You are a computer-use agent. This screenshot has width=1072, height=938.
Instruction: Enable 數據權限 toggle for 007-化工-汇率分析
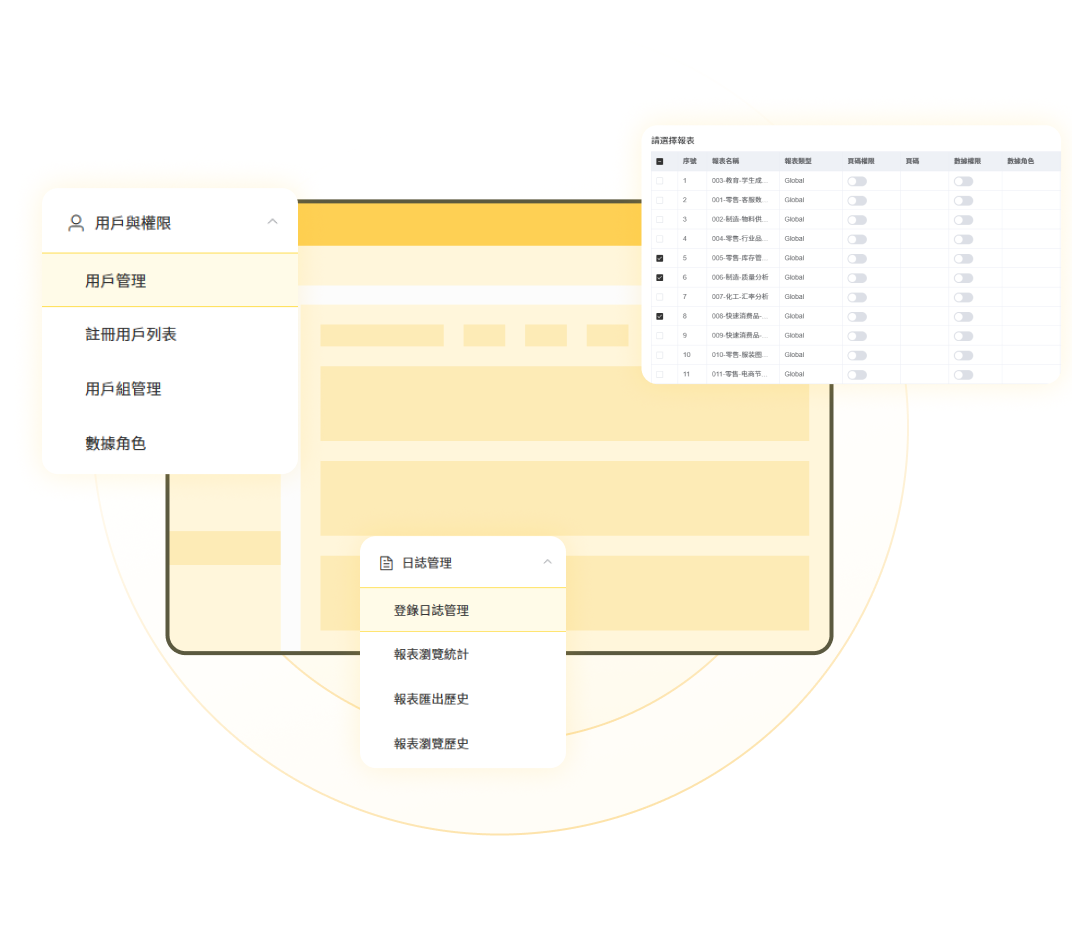tap(963, 296)
